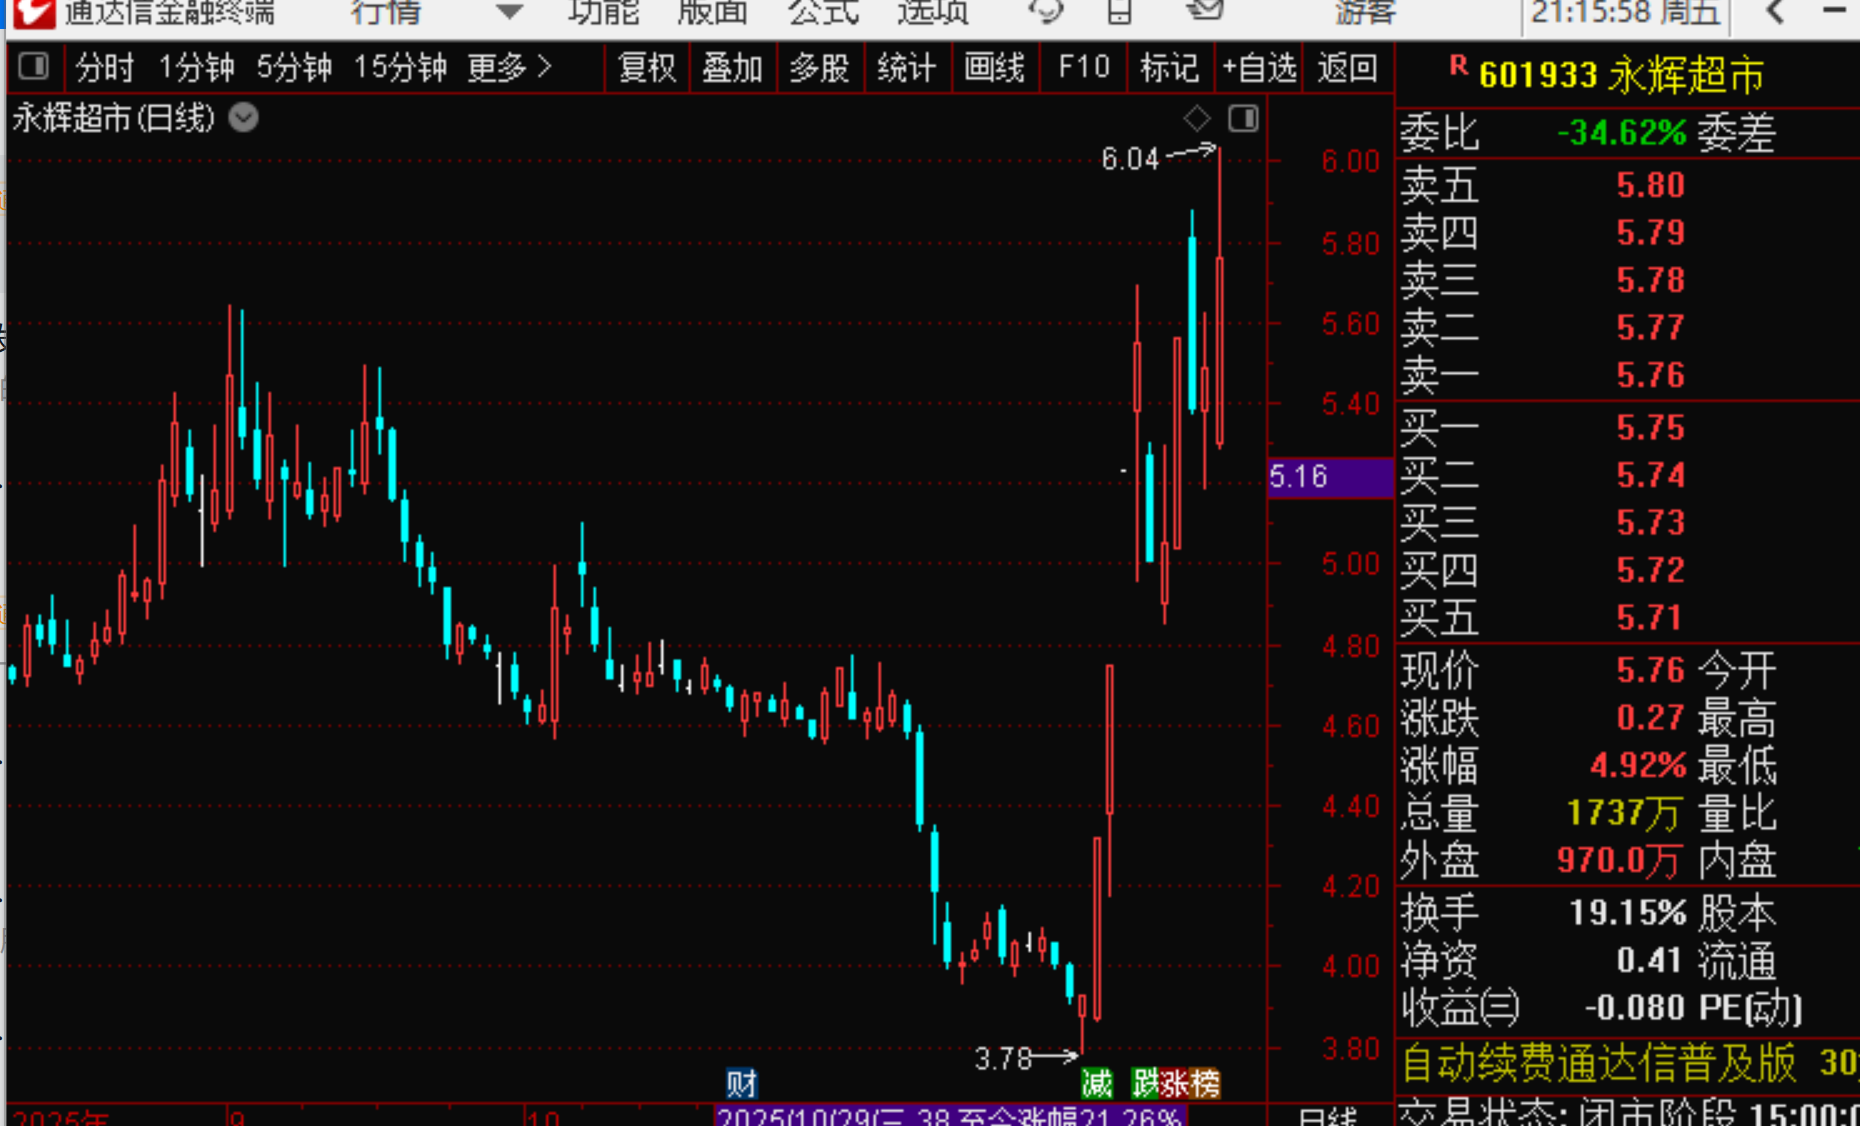This screenshot has height=1126, width=1860.
Task: Expand 更多 periods list
Action: click(x=509, y=68)
